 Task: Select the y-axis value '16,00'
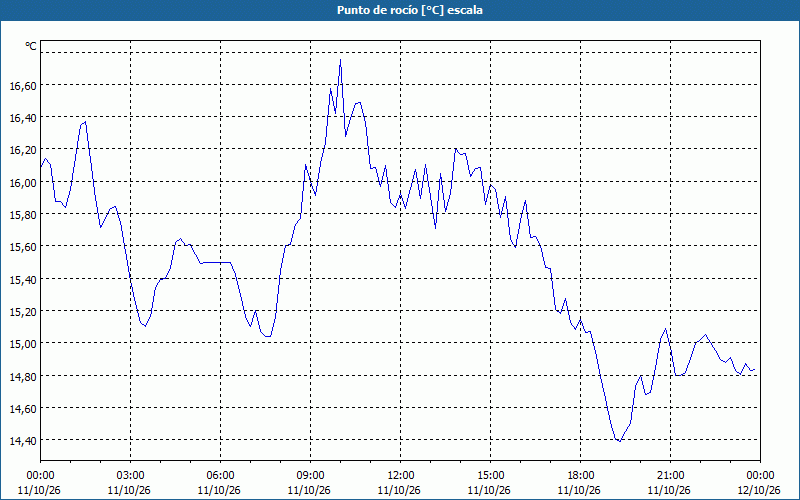click(23, 183)
